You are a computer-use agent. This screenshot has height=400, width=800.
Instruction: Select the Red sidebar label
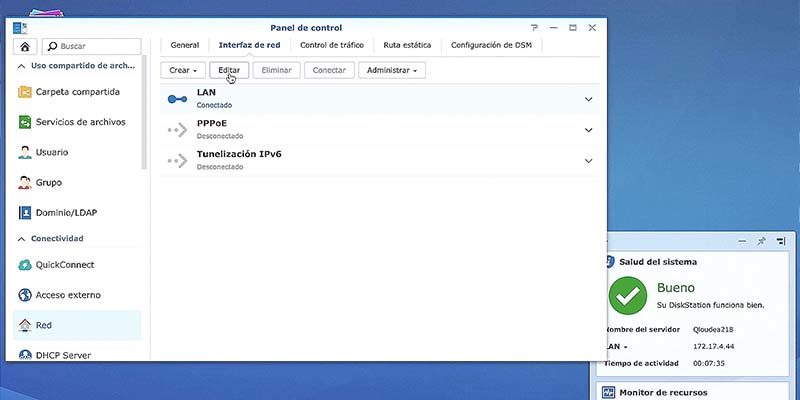pos(43,325)
